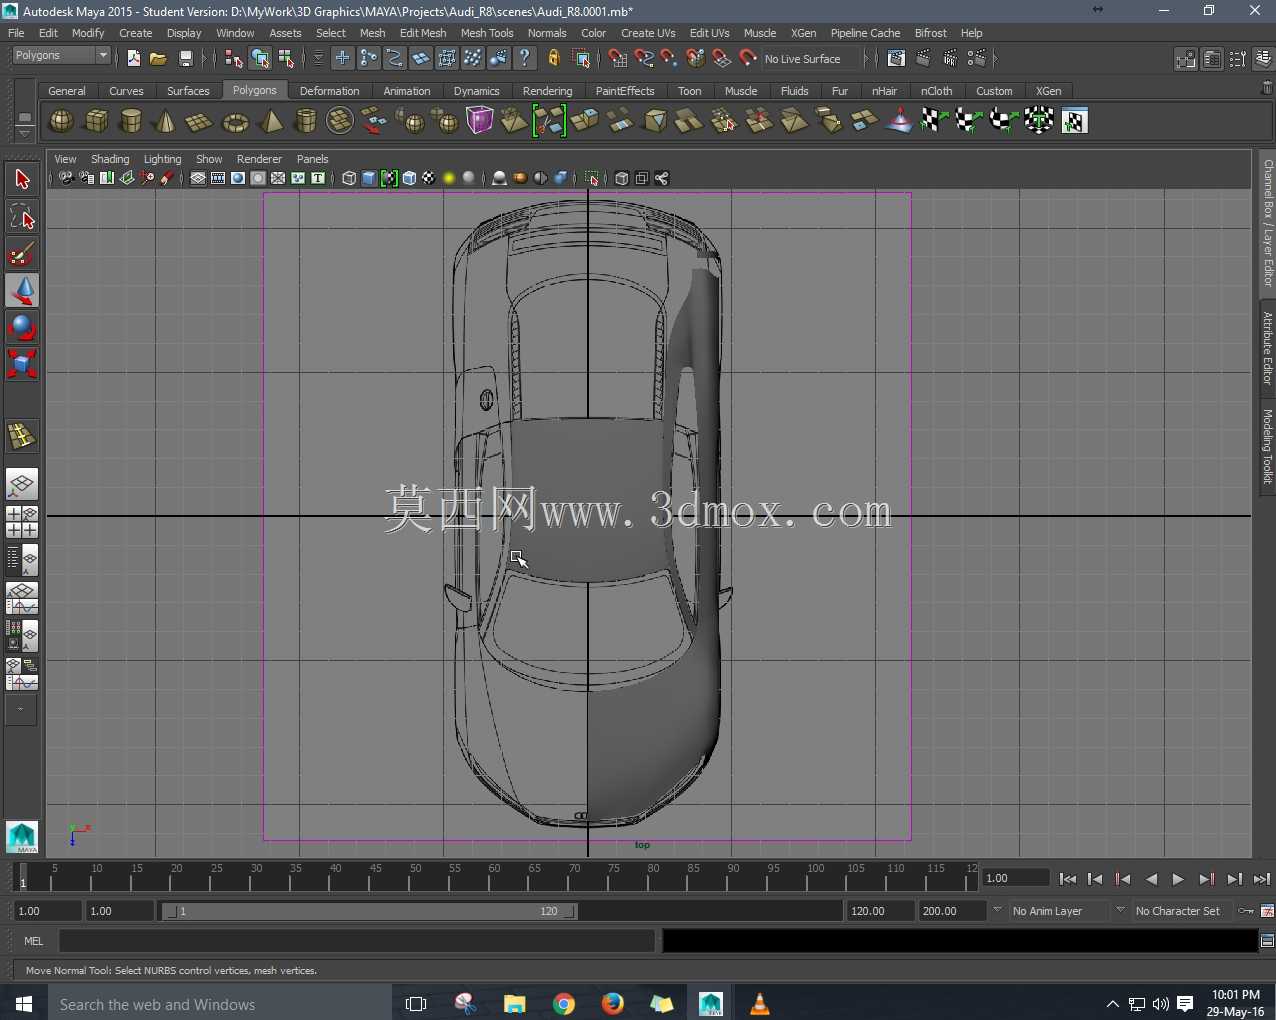Toggle use all lights yellow sphere
Screen dimensions: 1276x1020
click(449, 179)
